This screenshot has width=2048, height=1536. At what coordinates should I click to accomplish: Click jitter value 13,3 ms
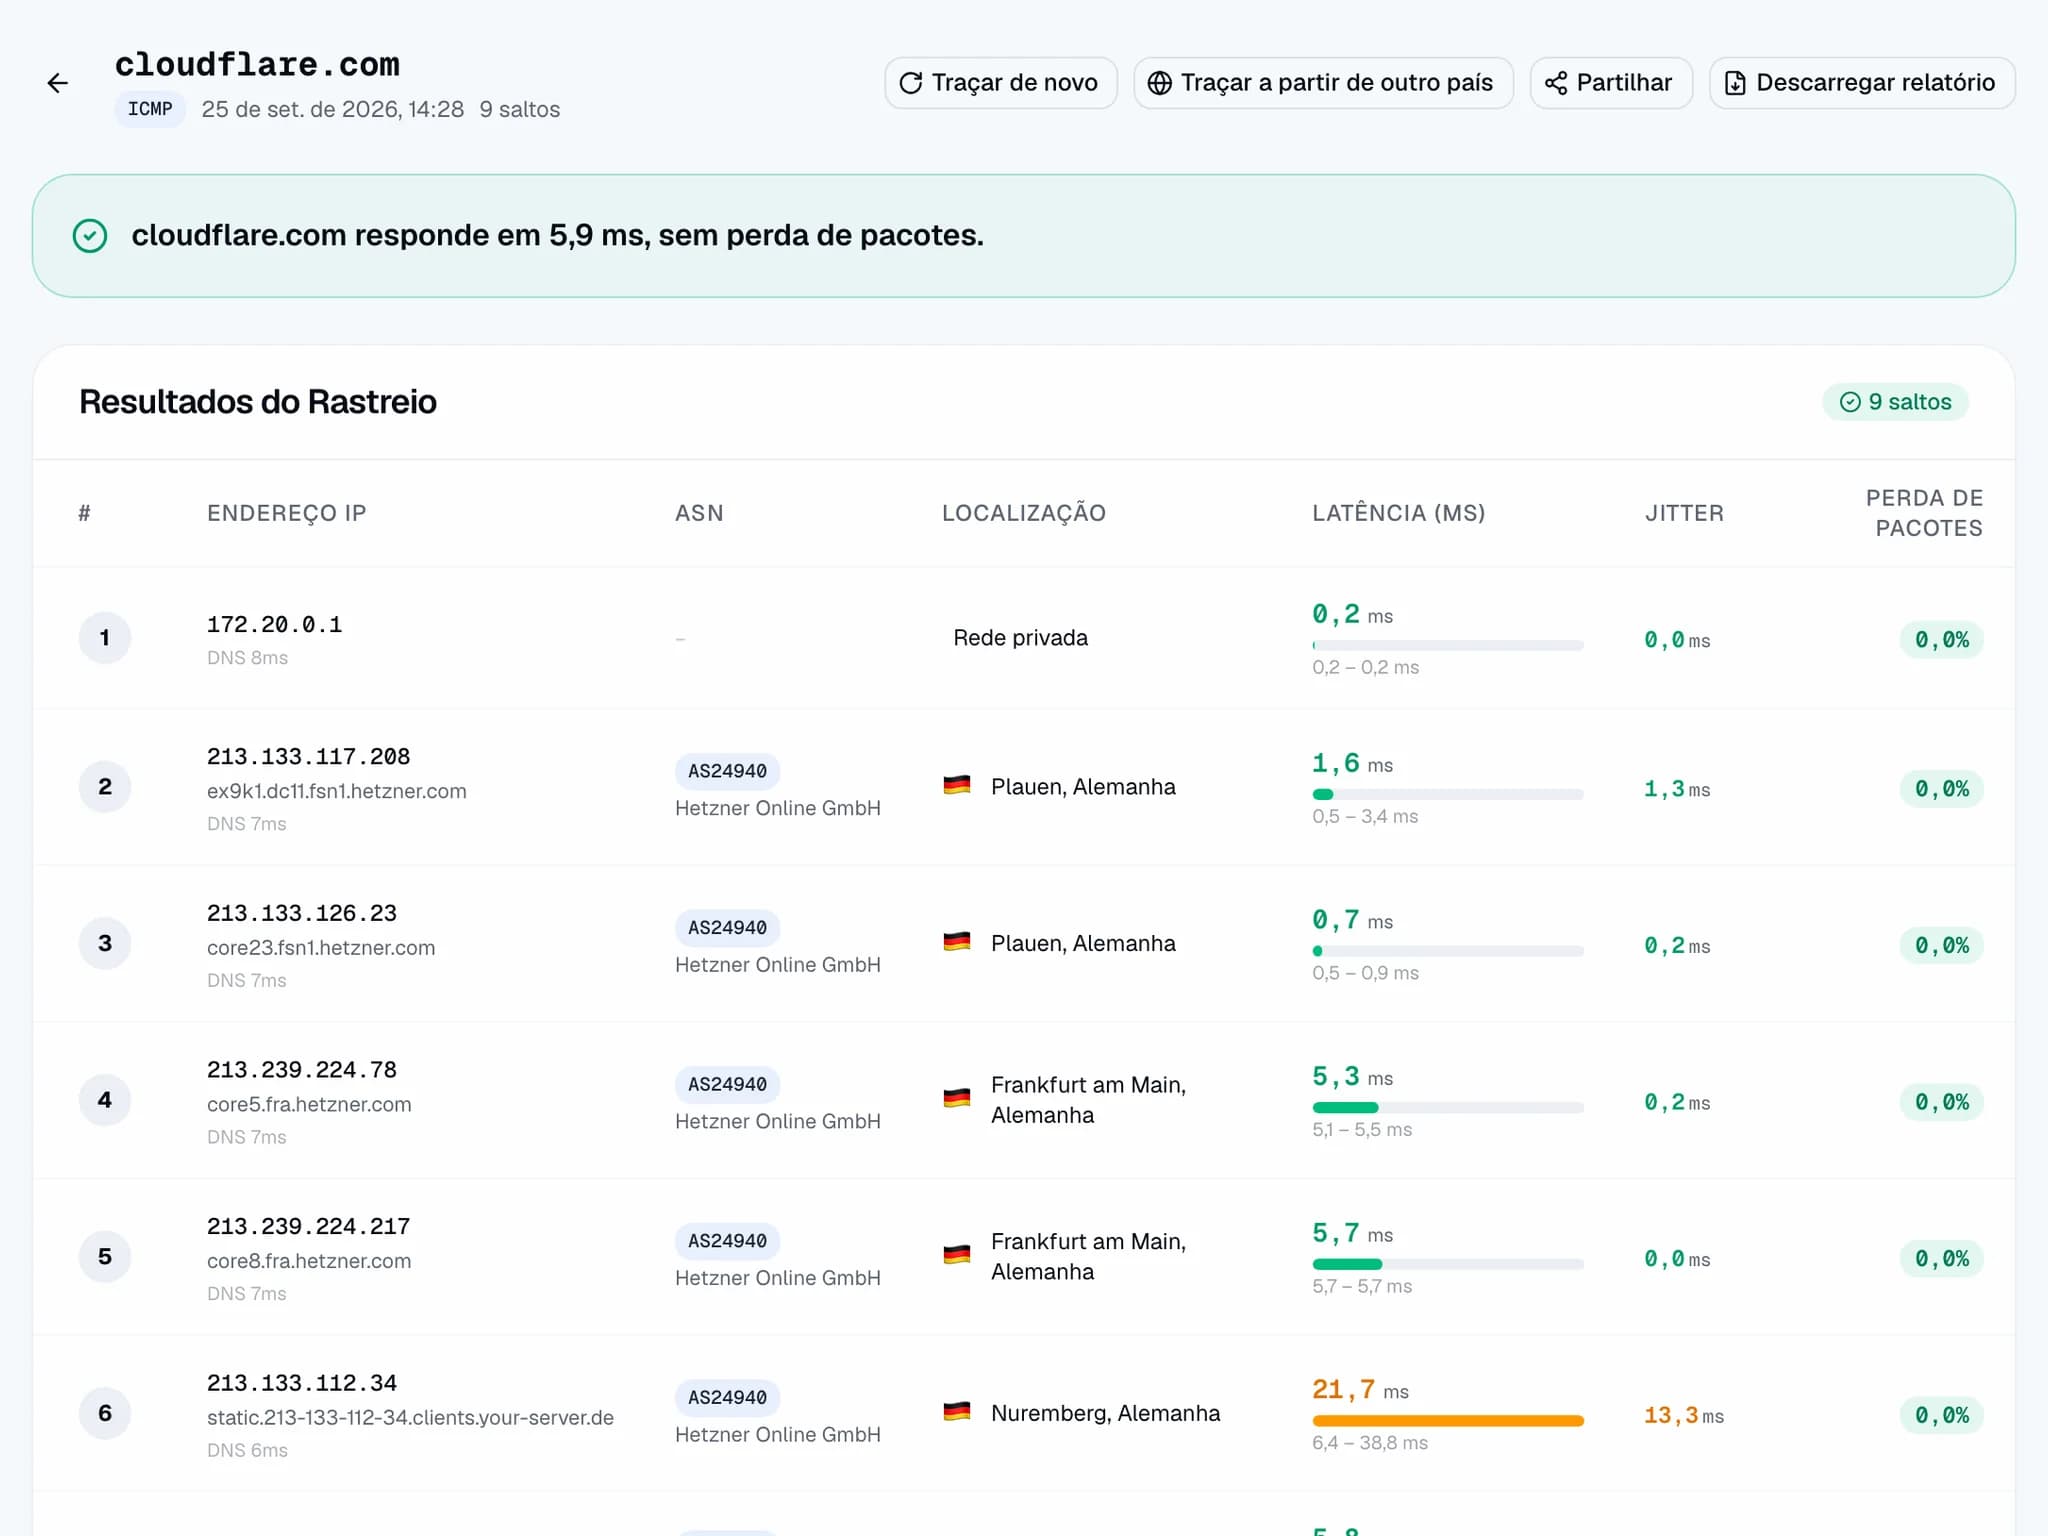point(1684,1416)
